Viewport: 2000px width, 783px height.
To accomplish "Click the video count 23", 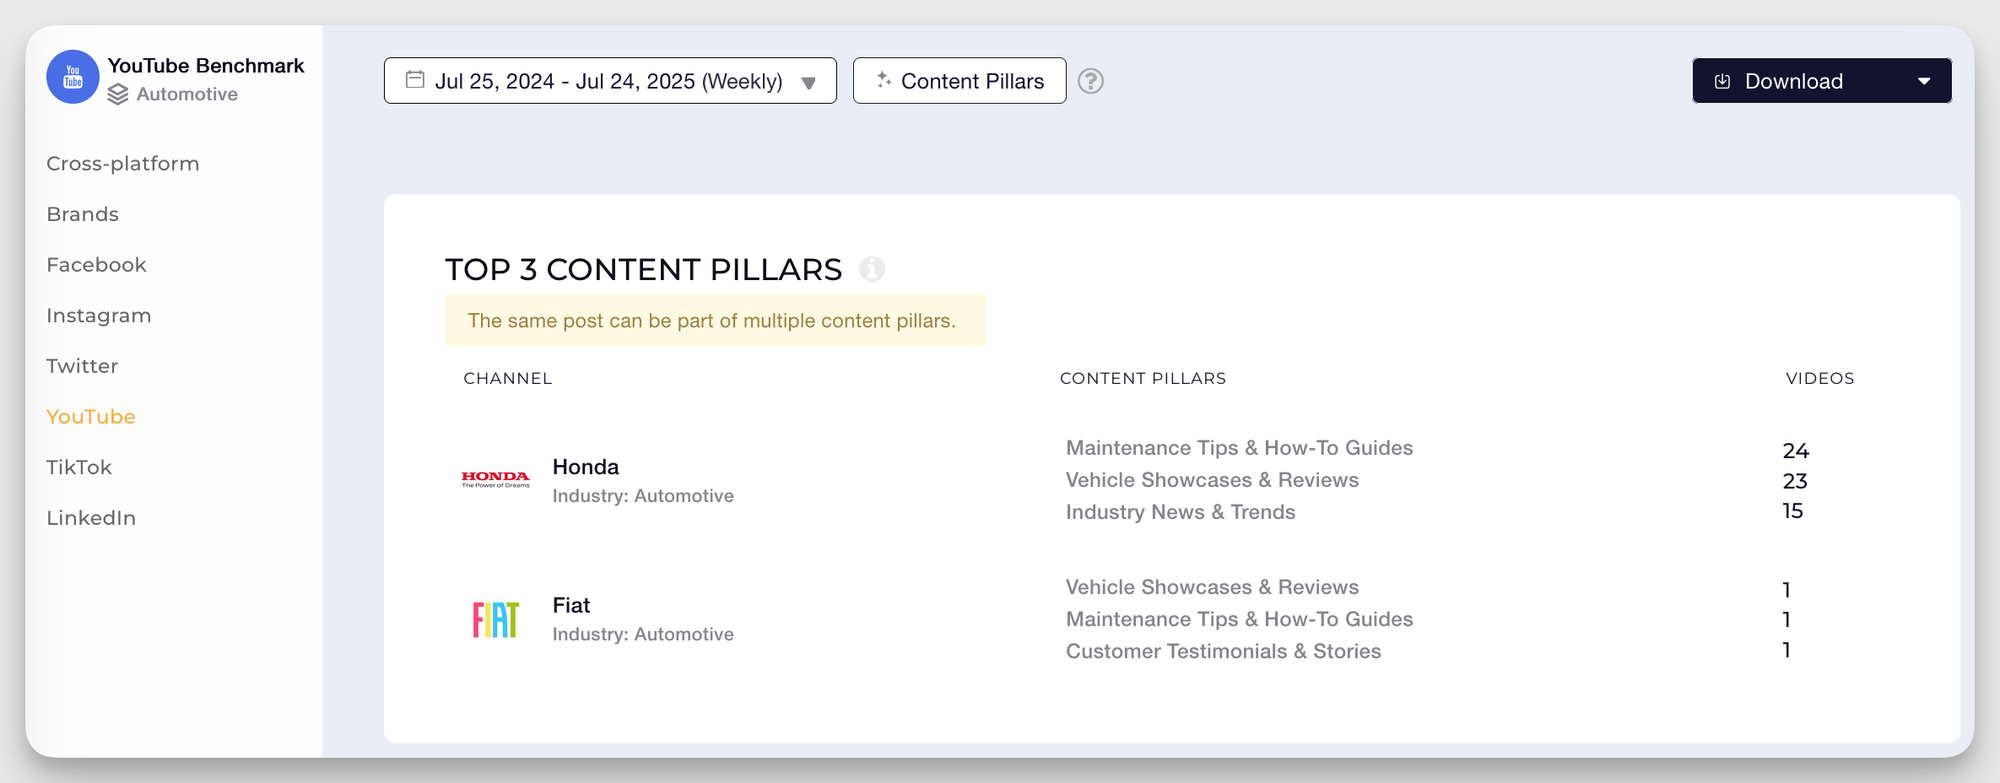I will (x=1795, y=481).
